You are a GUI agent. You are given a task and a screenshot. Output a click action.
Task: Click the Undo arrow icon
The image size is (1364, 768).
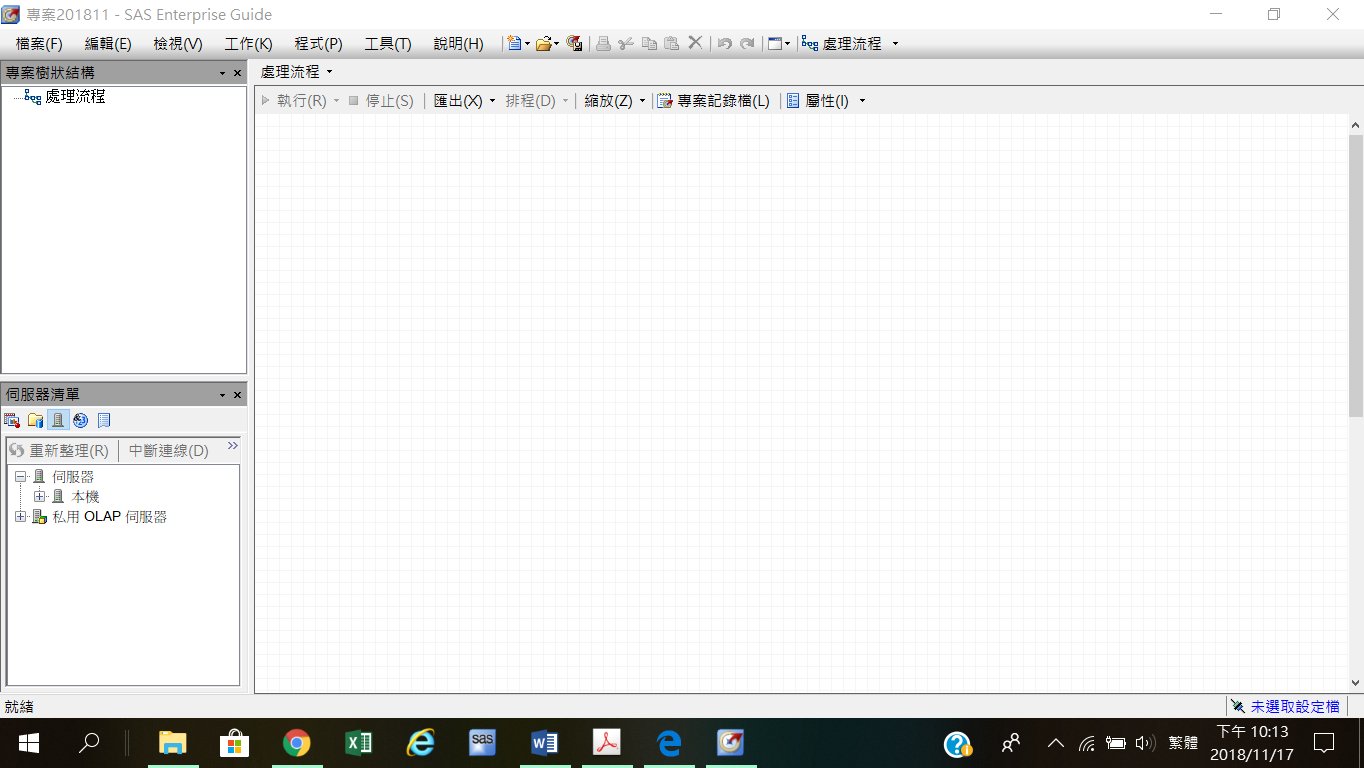[x=725, y=44]
